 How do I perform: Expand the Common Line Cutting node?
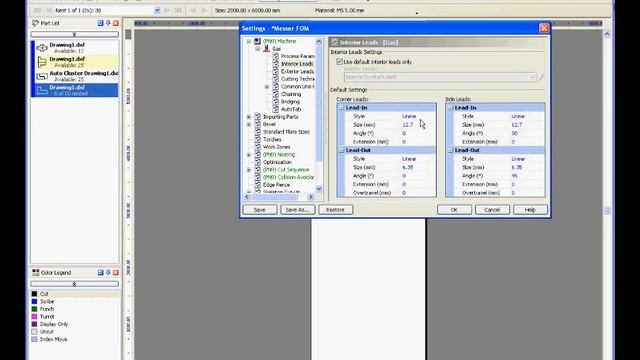click(267, 87)
